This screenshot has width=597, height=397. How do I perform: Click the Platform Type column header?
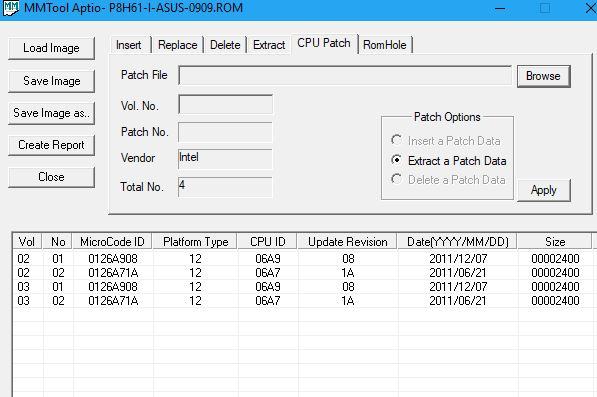tap(195, 242)
